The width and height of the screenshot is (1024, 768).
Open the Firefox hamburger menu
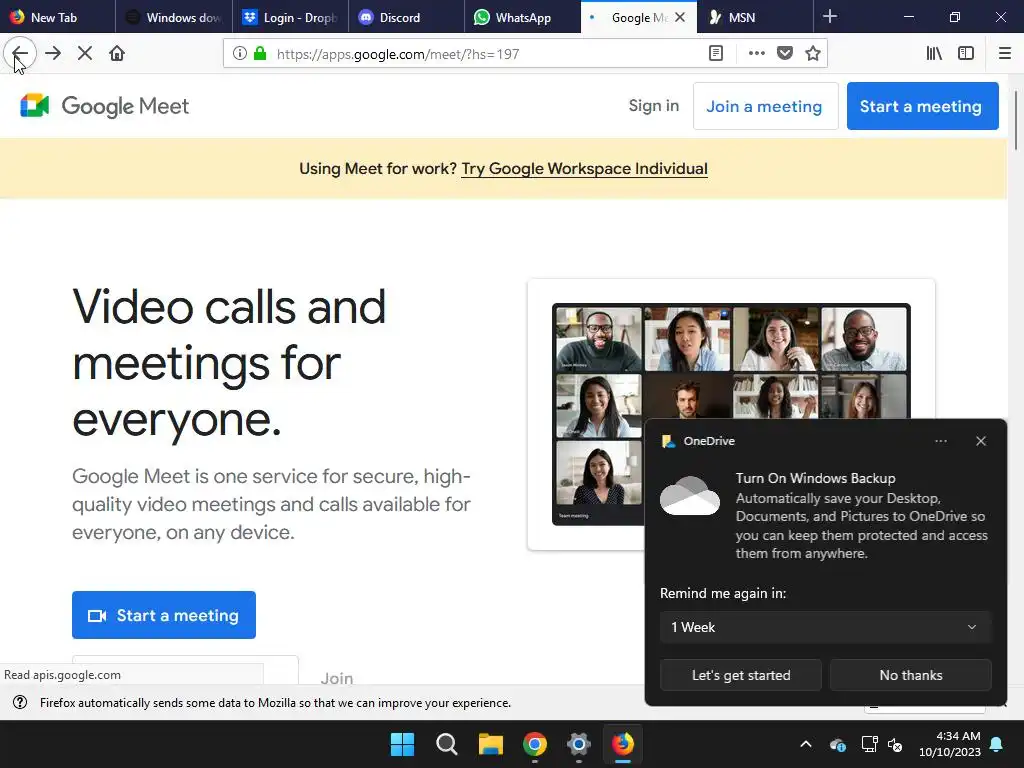1004,54
